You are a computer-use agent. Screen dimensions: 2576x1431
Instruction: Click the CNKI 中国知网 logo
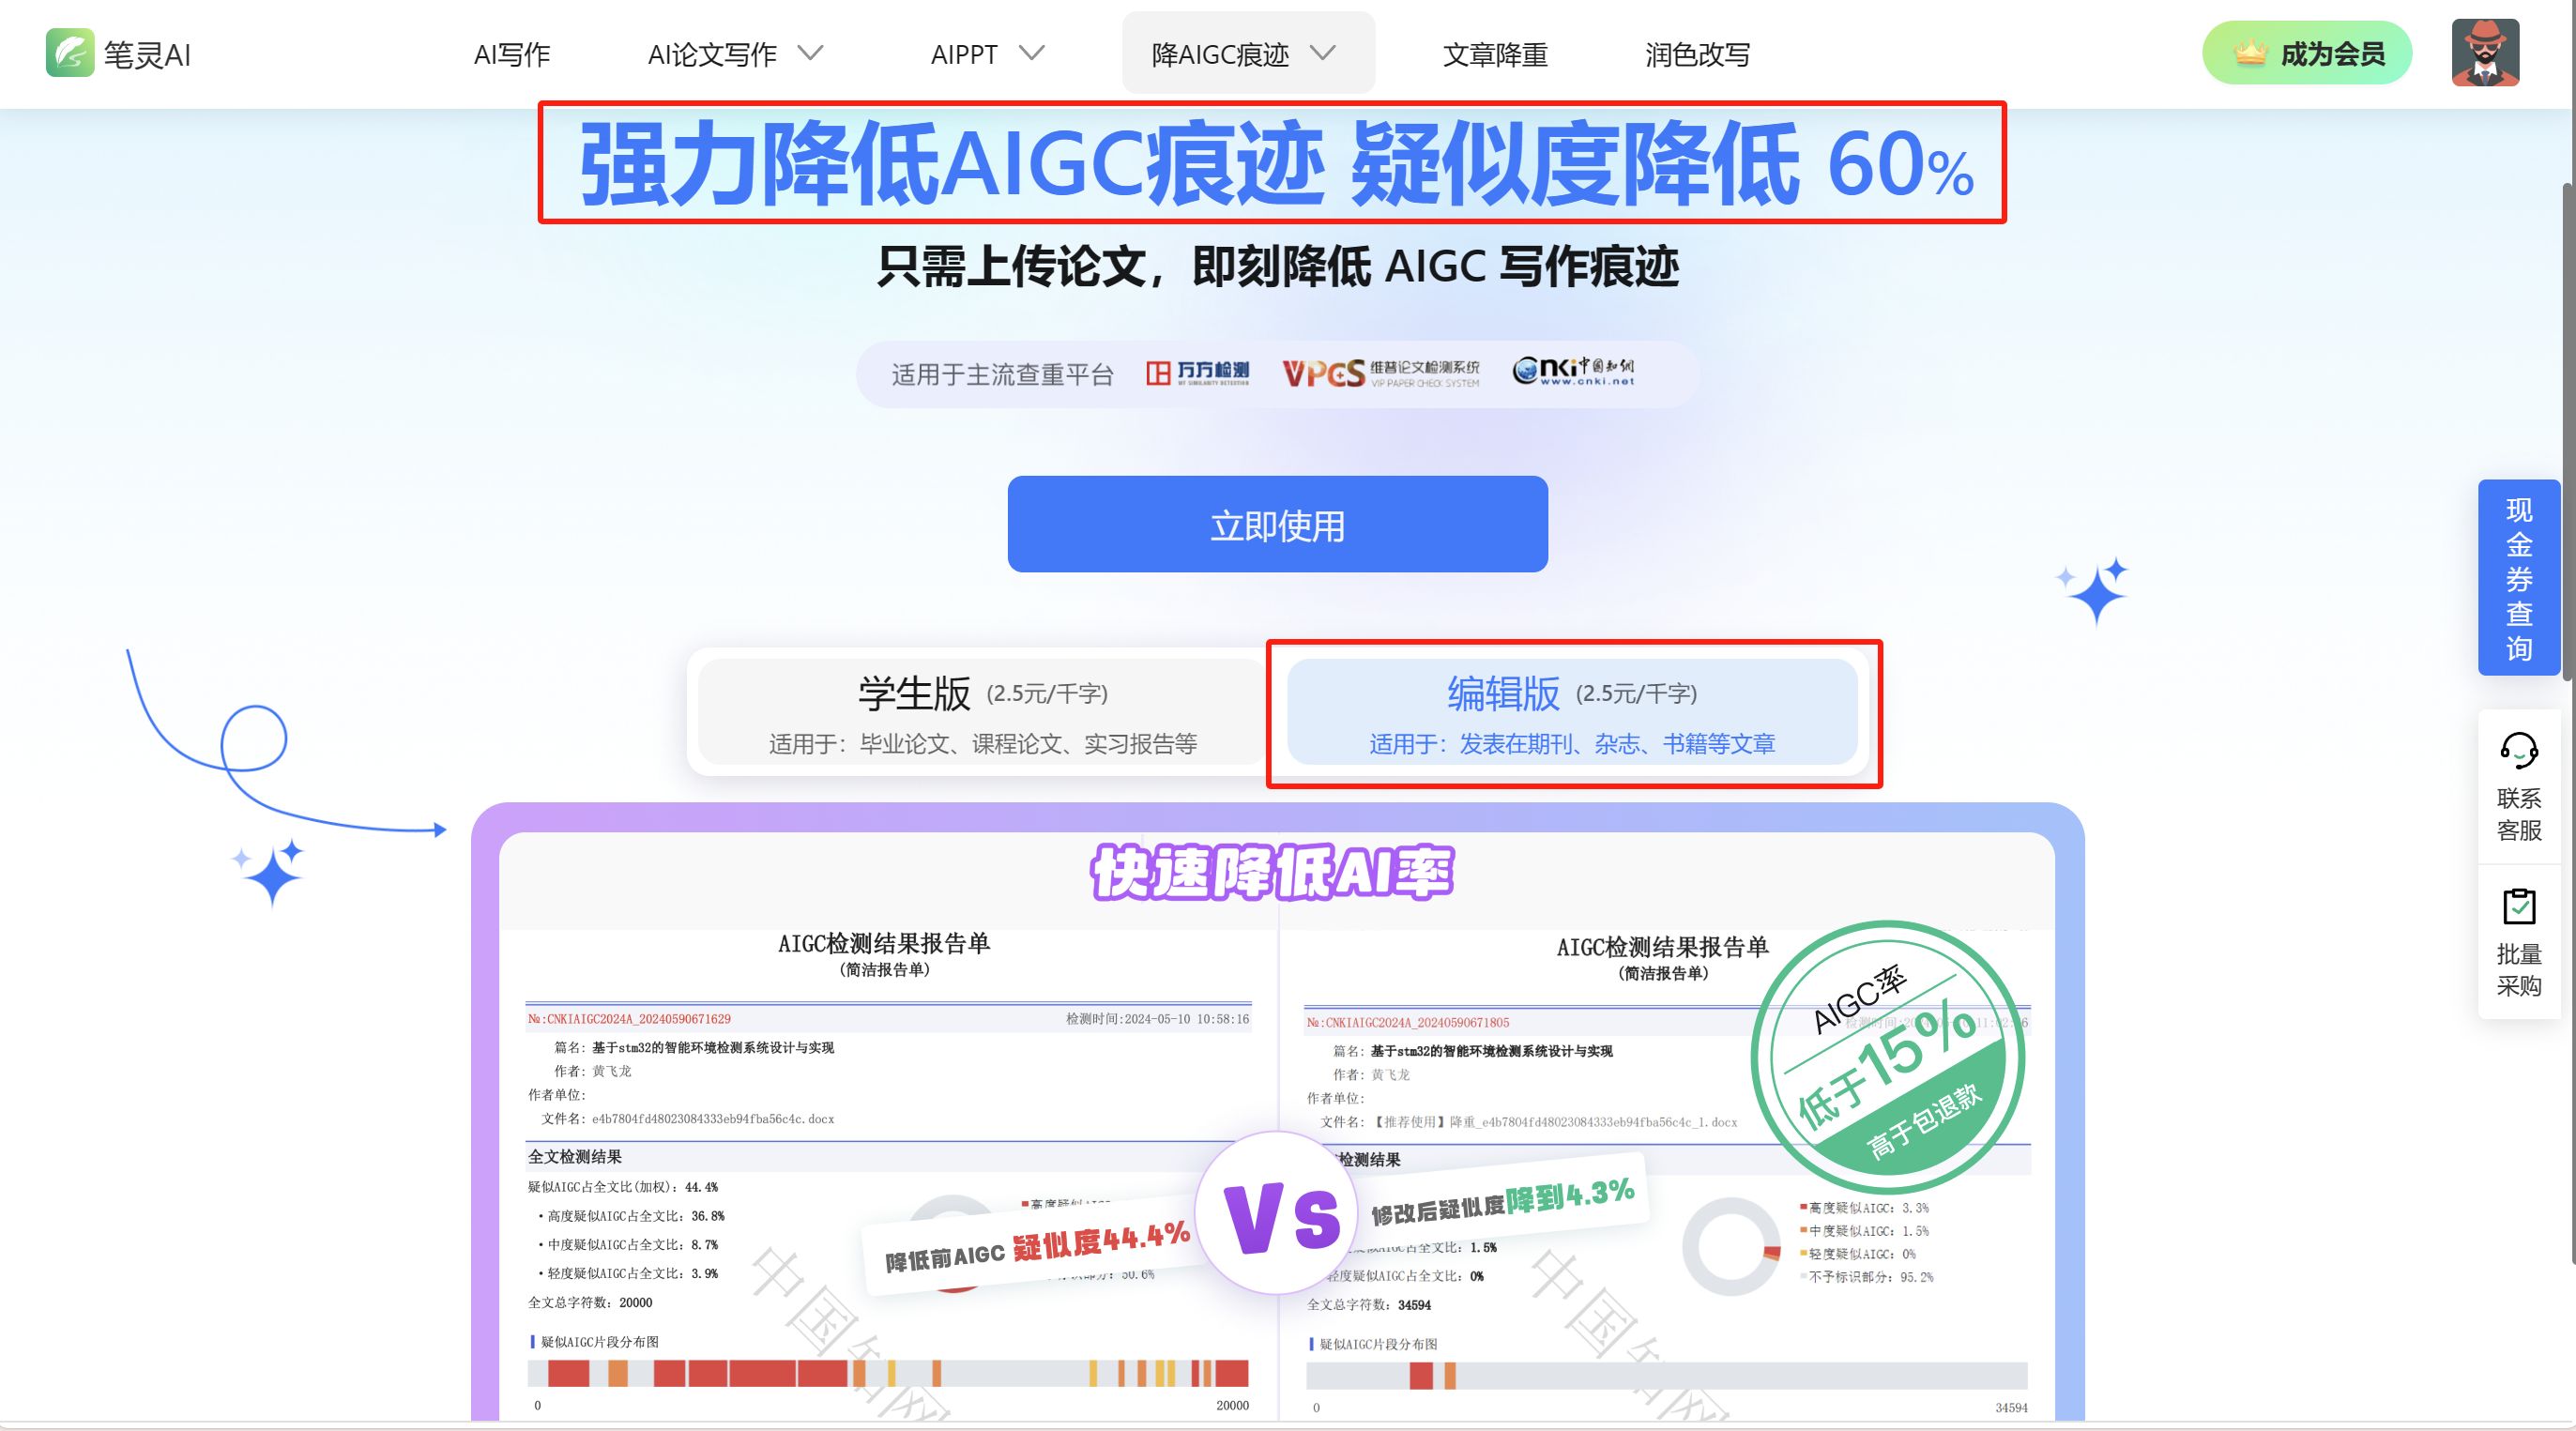coord(1574,371)
